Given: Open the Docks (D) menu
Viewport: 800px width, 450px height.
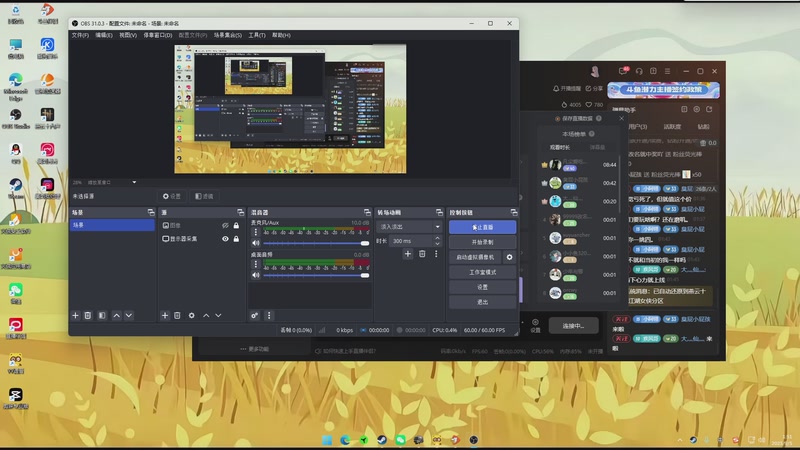Looking at the screenshot, I should pos(158,35).
